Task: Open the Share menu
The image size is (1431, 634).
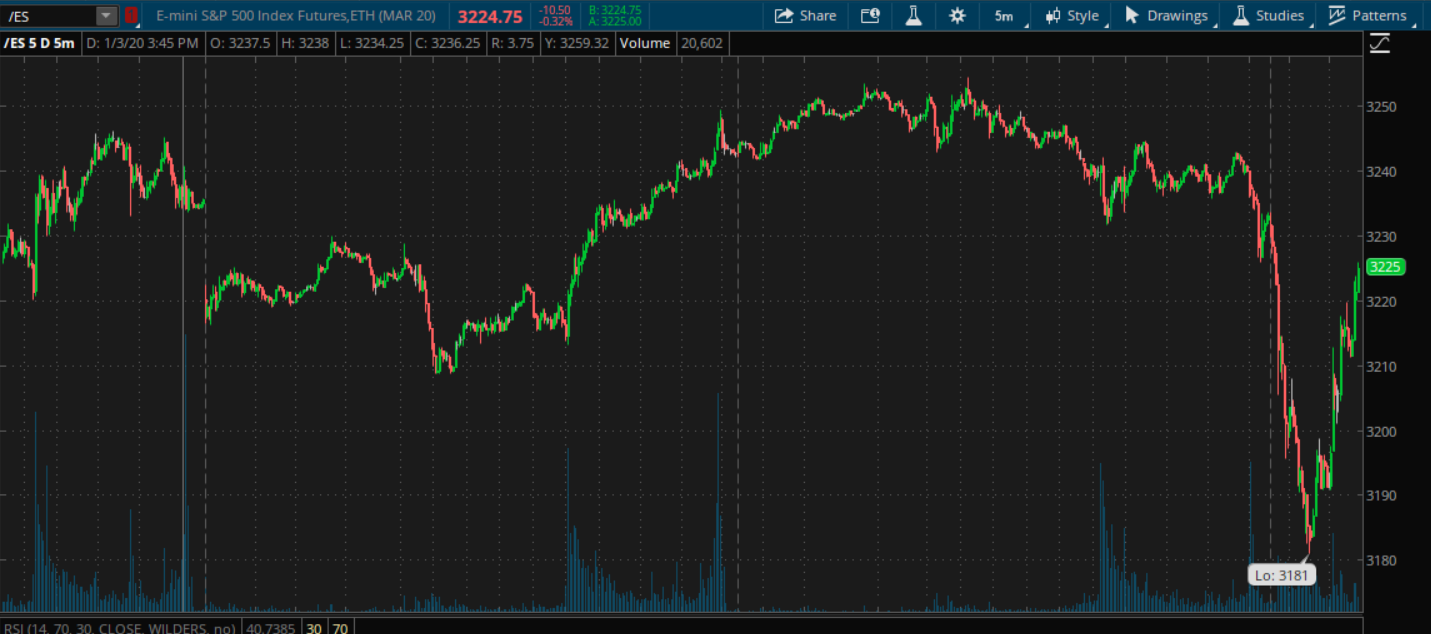Action: 805,15
